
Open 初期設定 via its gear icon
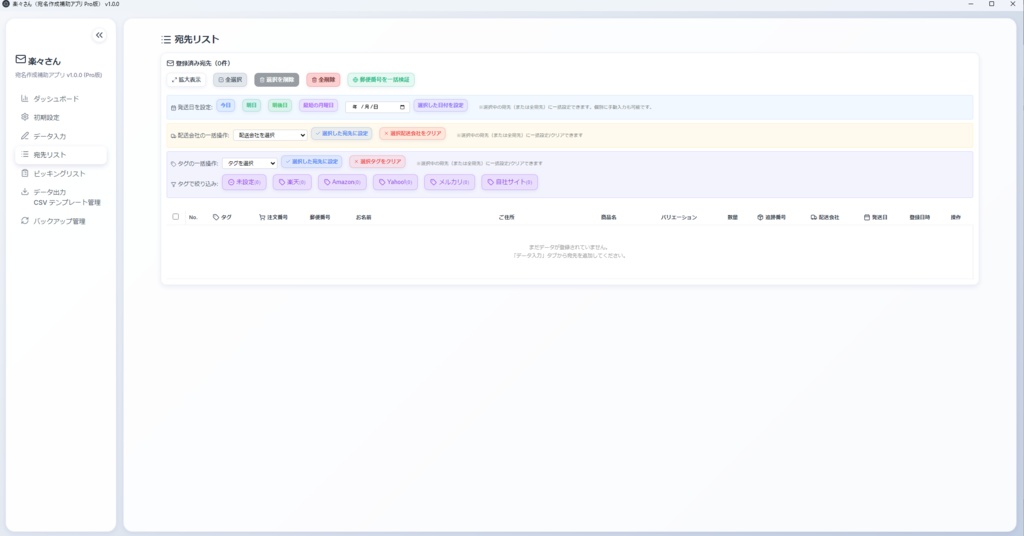(x=25, y=117)
